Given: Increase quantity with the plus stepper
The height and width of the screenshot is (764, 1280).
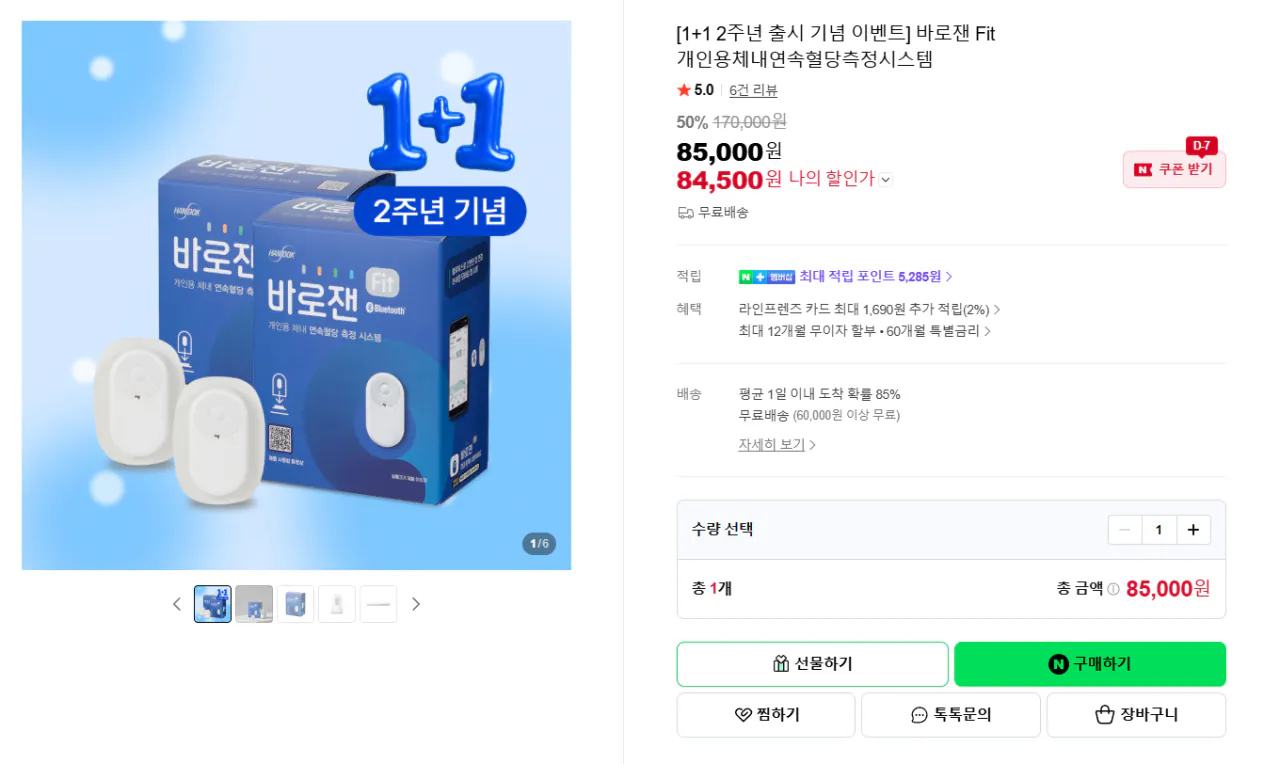Looking at the screenshot, I should [1193, 529].
